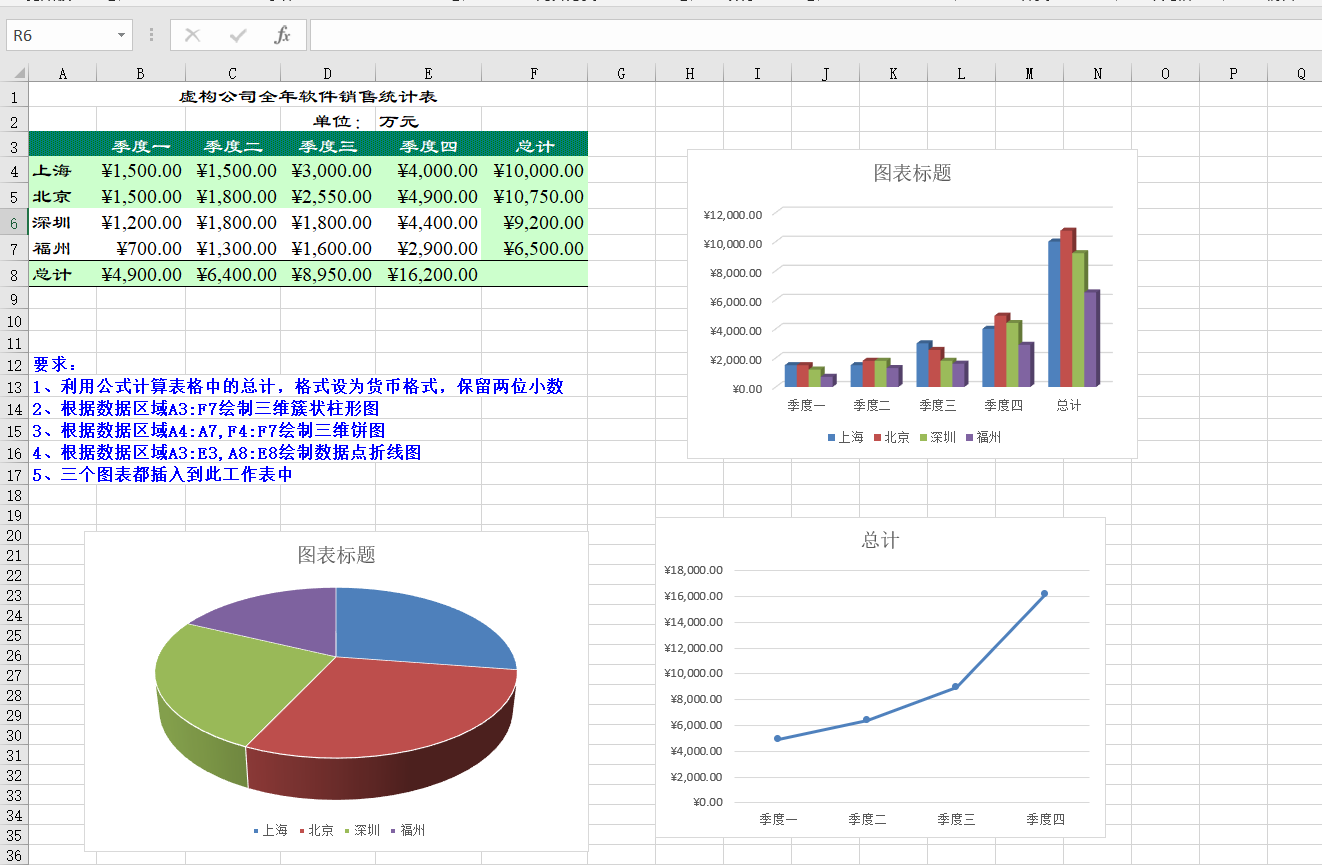Viewport: 1322px width, 865px height.
Task: Click the Select All corner triangle
Action: [19, 73]
